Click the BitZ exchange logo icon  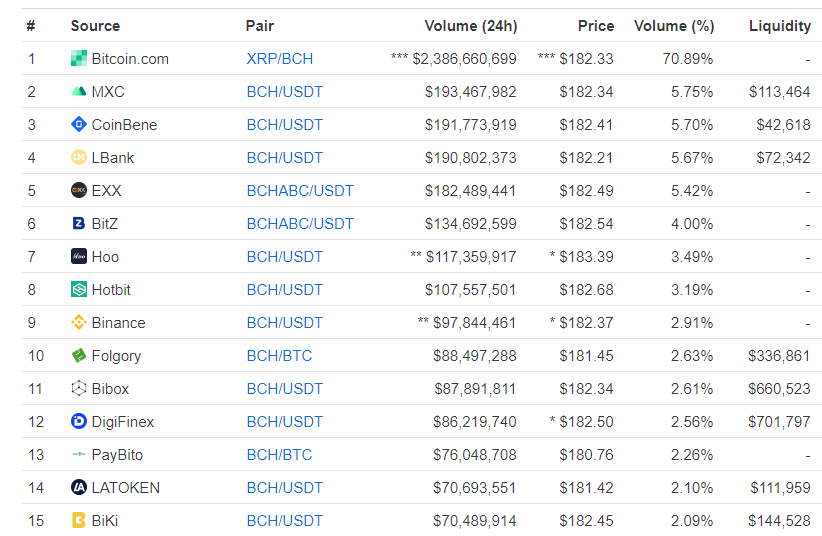click(x=79, y=223)
